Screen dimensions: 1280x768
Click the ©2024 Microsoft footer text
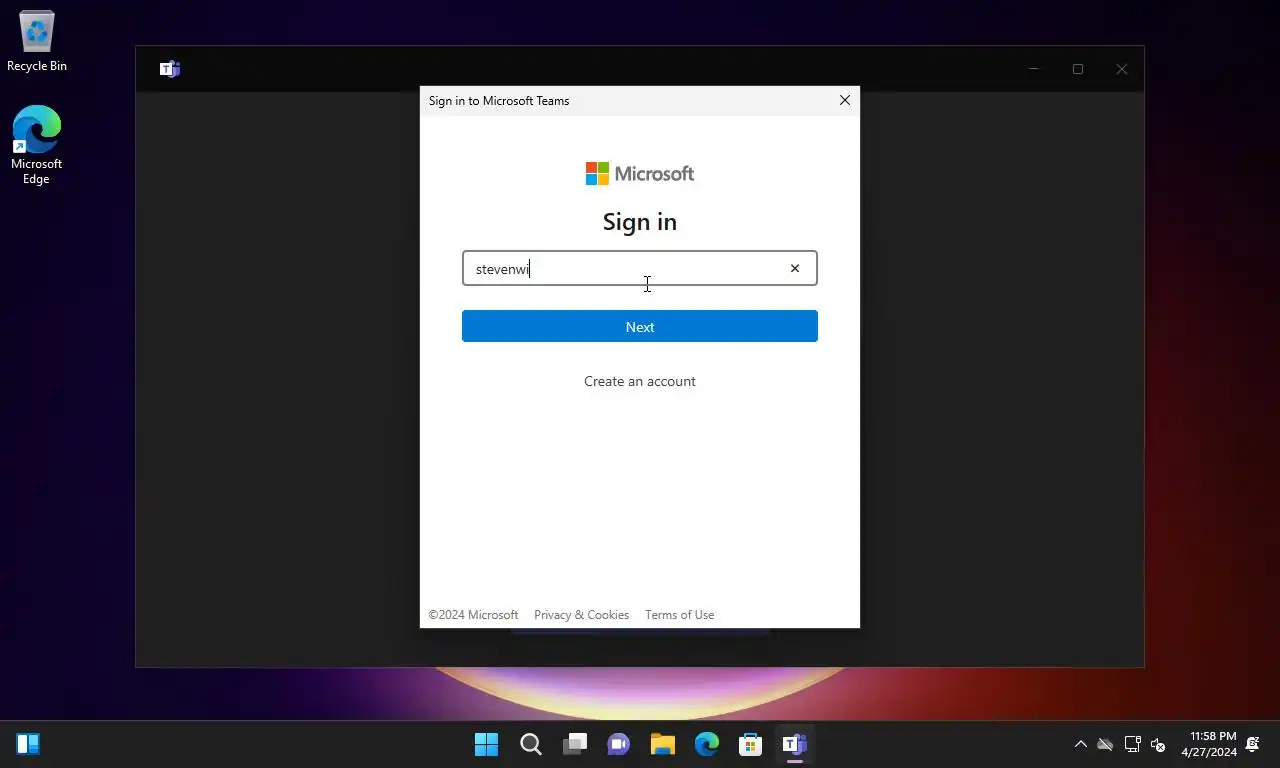coord(474,615)
